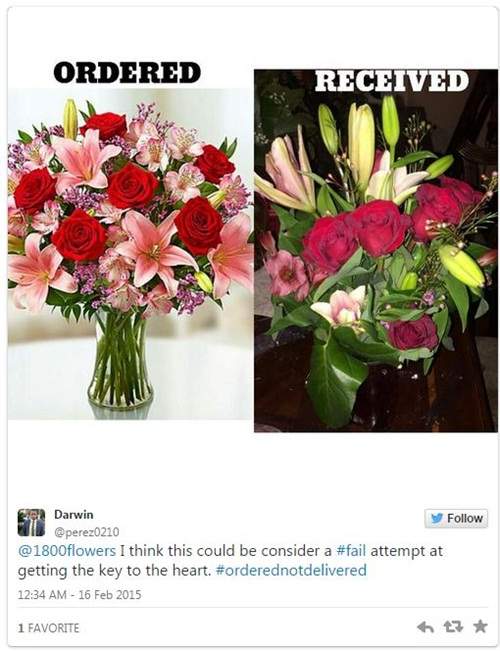Image resolution: width=500 pixels, height=651 pixels.
Task: Click the tweet text 'getting the key to the heart'
Action: 114,570
